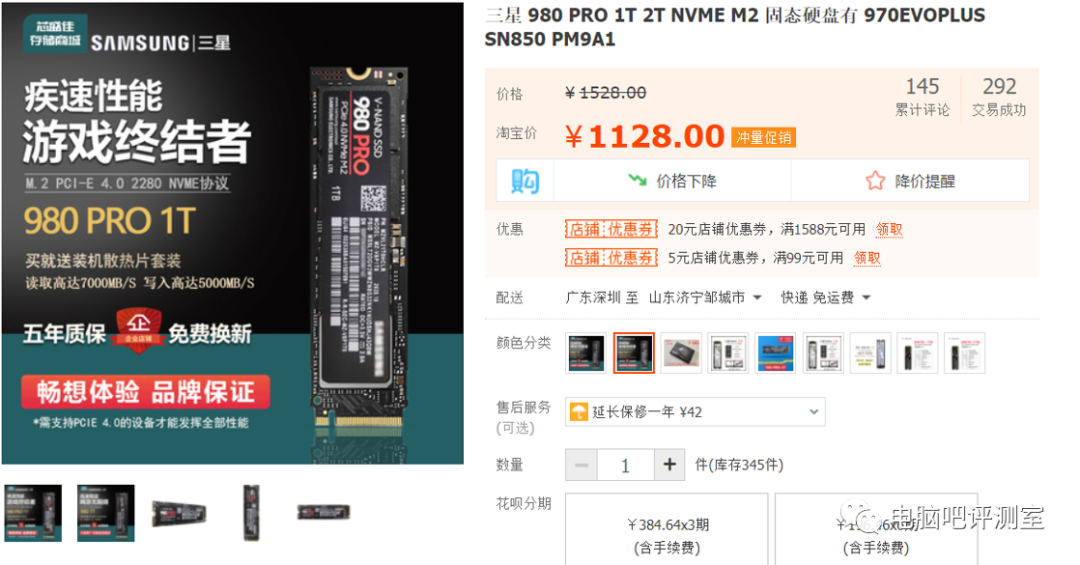Screen dimensions: 1080x565
Task: Claim the 20 yuan store coupon
Action: 889,229
